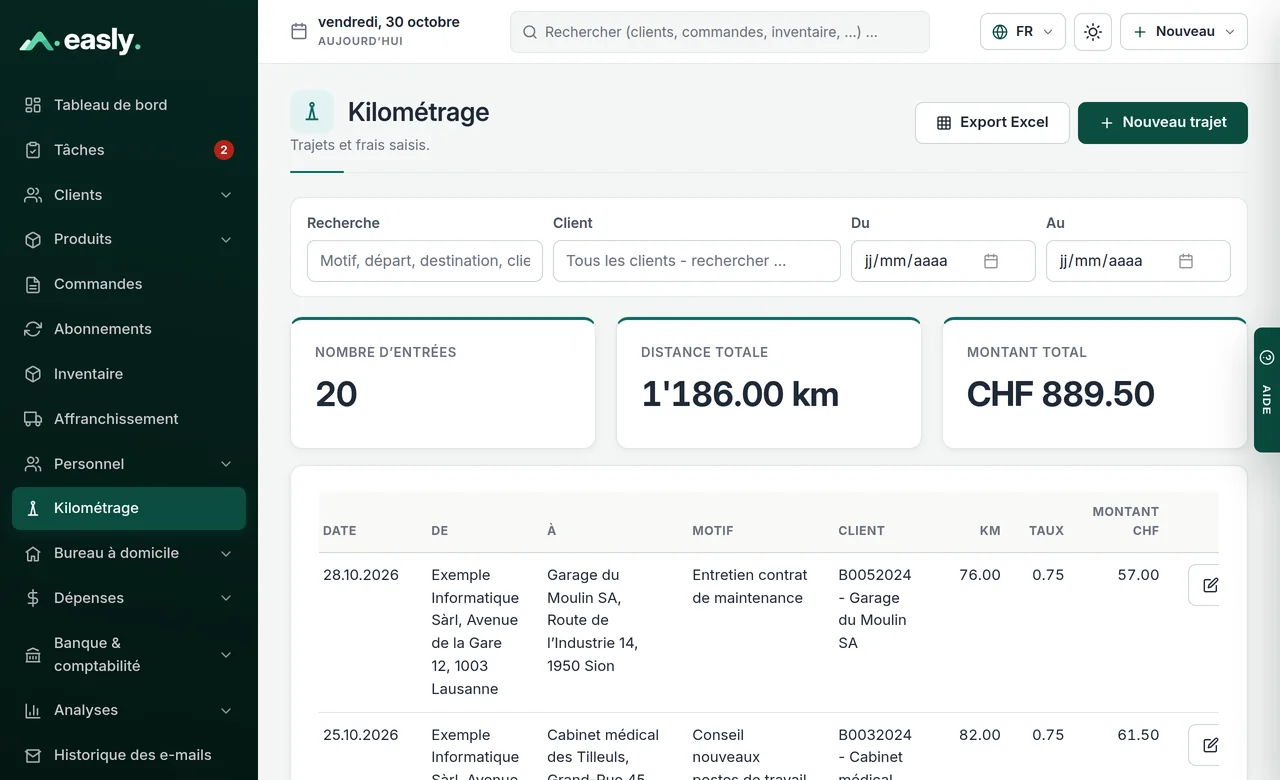Click the MONTANT CHF column header
The height and width of the screenshot is (780, 1280).
(x=1126, y=521)
